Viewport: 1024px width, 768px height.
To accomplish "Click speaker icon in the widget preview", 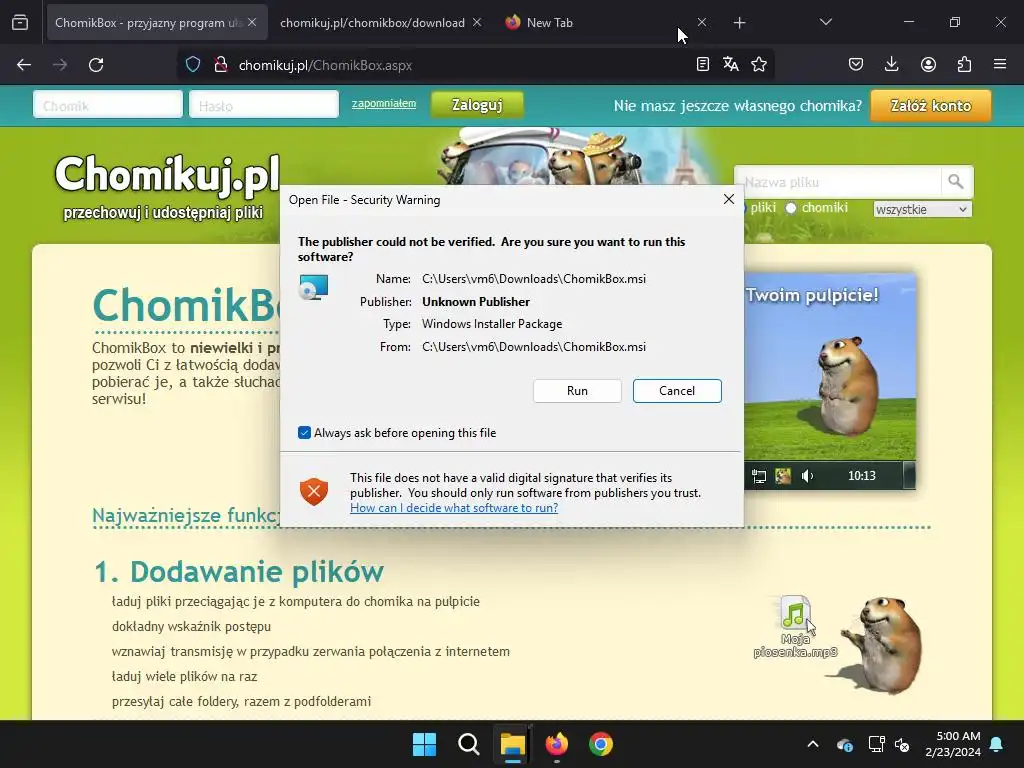I will pos(807,476).
